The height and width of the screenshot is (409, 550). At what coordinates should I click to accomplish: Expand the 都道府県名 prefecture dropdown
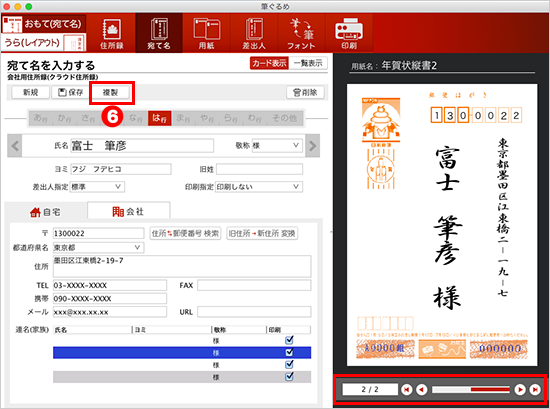[99, 247]
